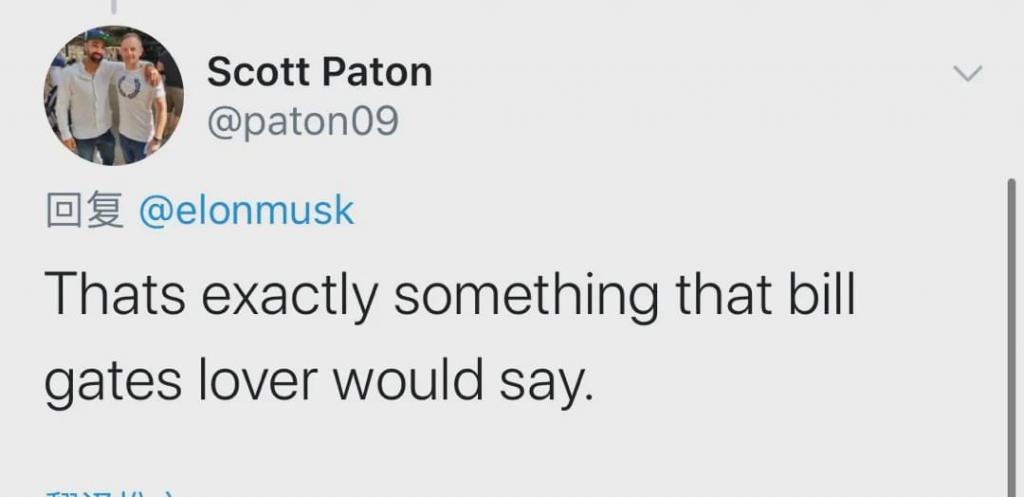Click the 回复 reply label

85,210
